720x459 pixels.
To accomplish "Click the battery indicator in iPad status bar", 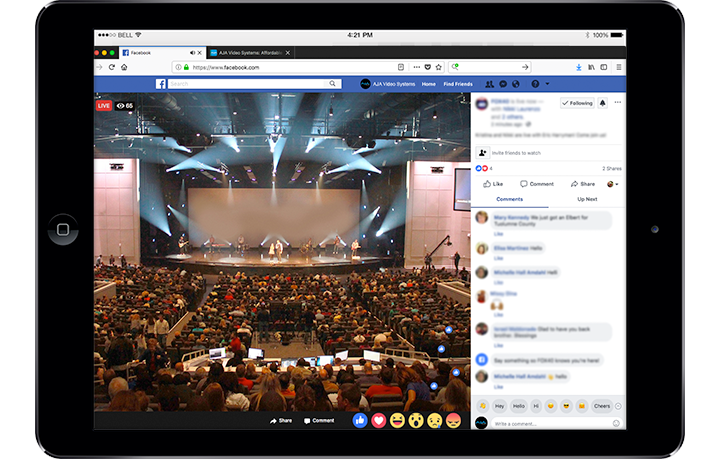I will [617, 35].
